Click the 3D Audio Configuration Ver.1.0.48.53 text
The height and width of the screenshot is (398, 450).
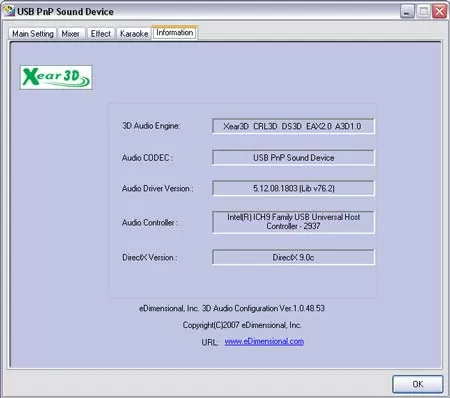pyautogui.click(x=232, y=308)
